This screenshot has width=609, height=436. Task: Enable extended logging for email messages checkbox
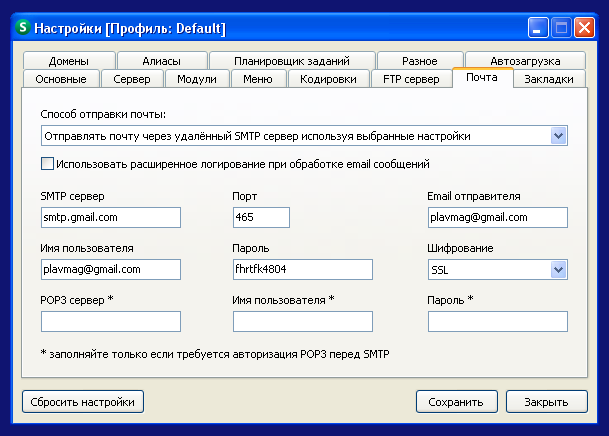(x=47, y=164)
